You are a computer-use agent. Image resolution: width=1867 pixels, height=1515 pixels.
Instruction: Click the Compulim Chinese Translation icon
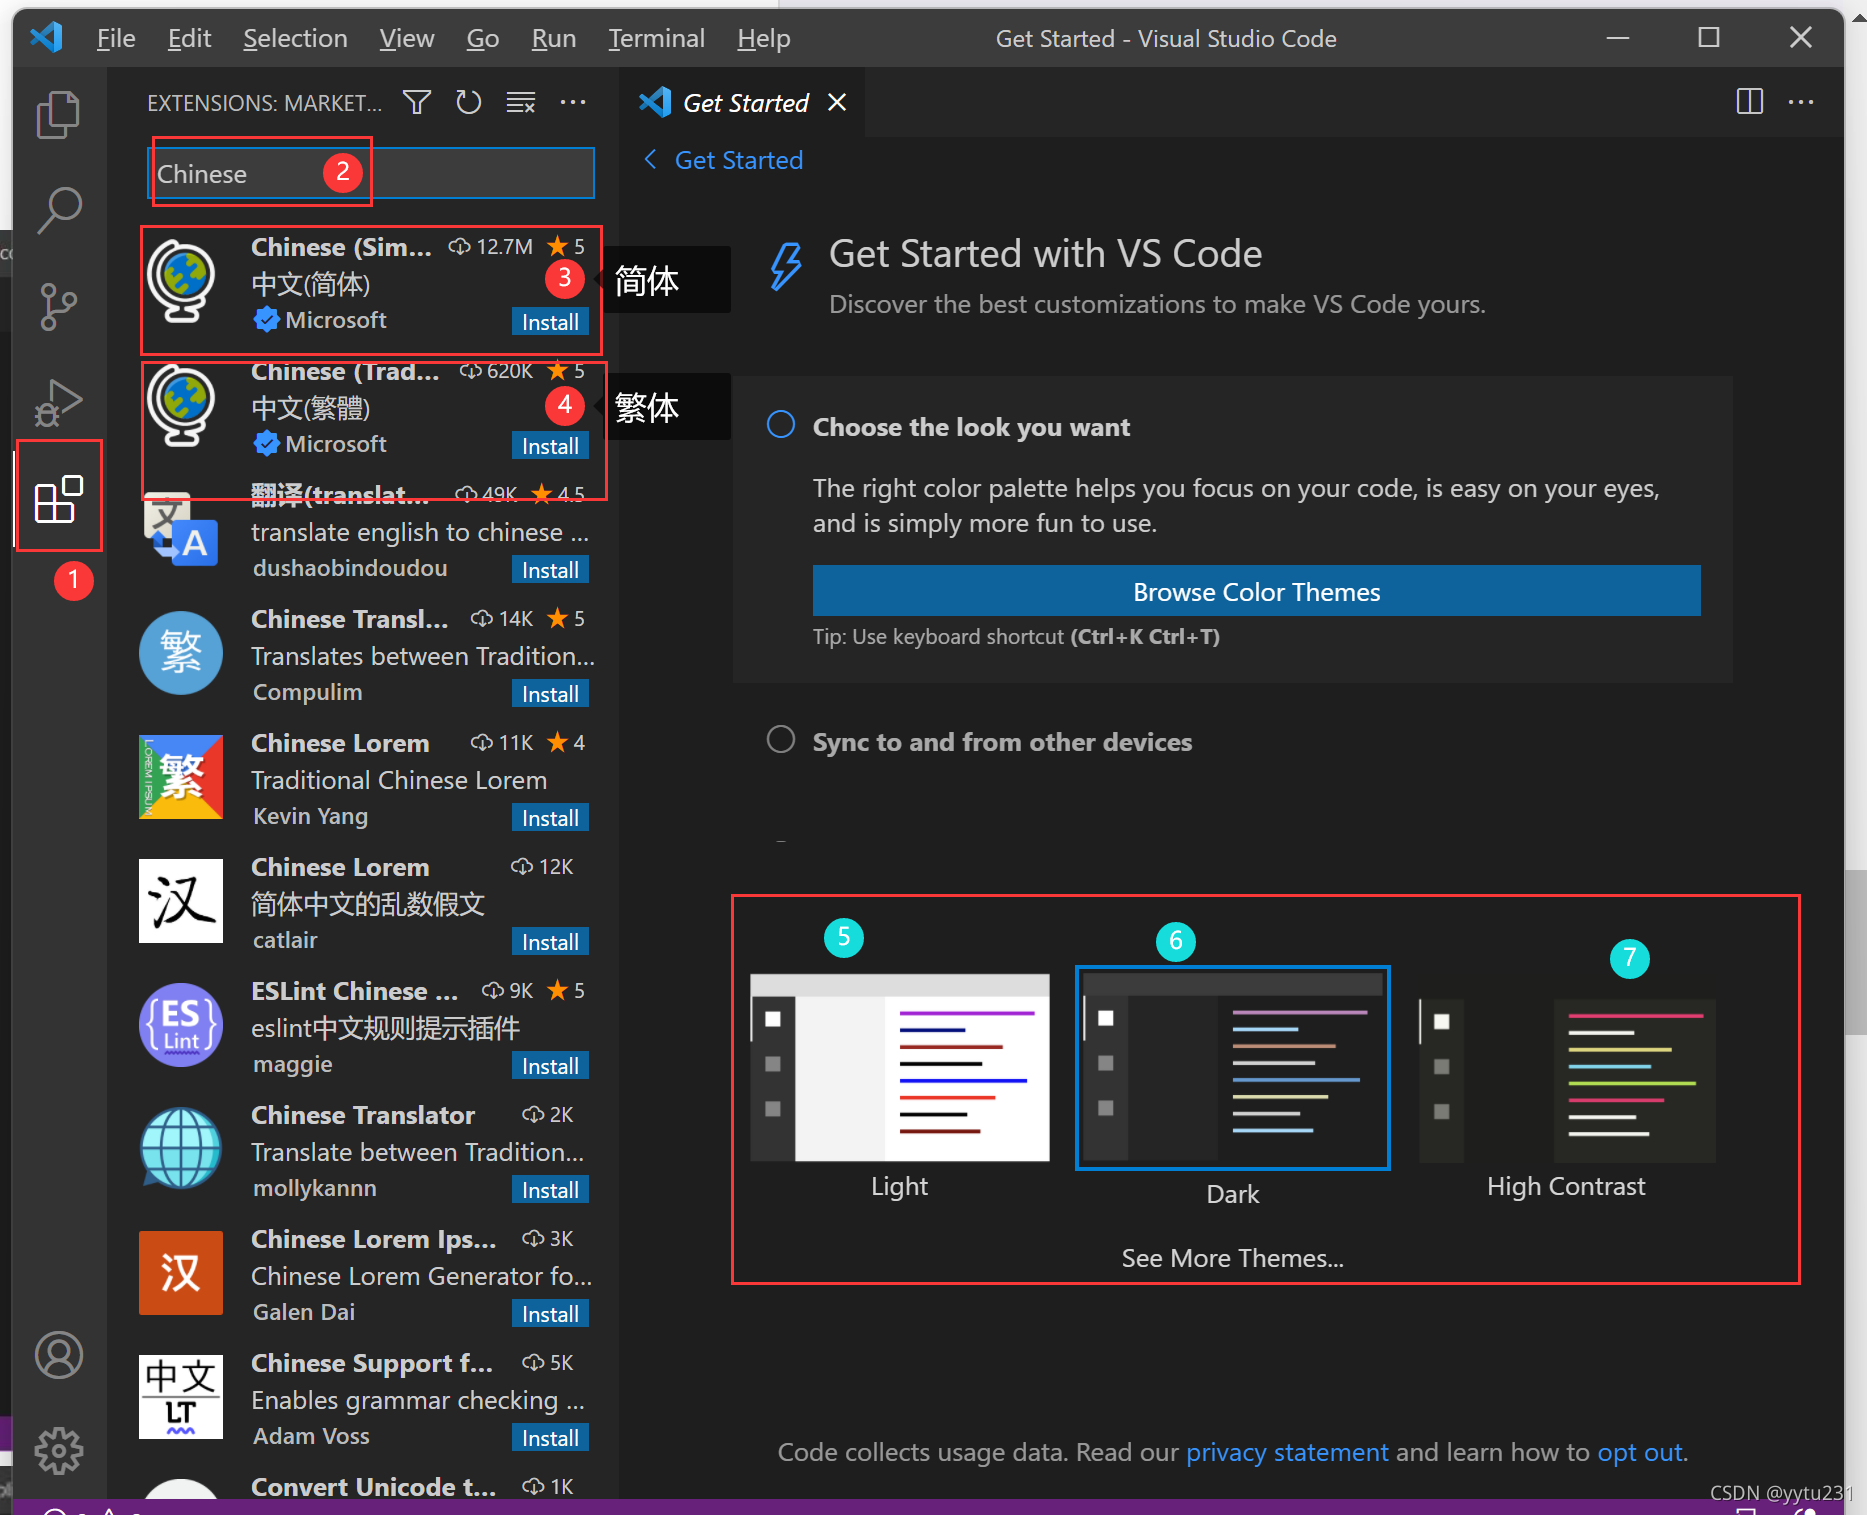tap(181, 654)
